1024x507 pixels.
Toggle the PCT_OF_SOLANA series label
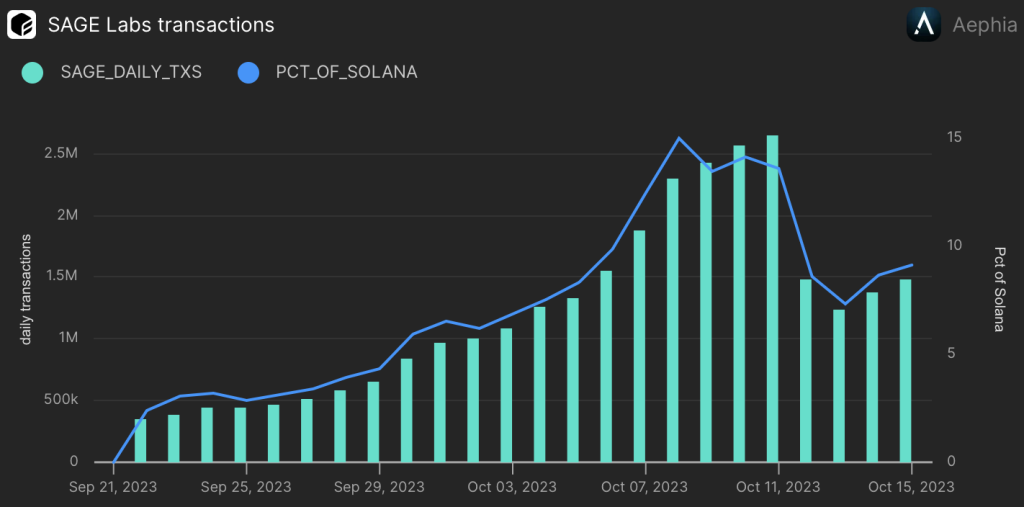346,72
